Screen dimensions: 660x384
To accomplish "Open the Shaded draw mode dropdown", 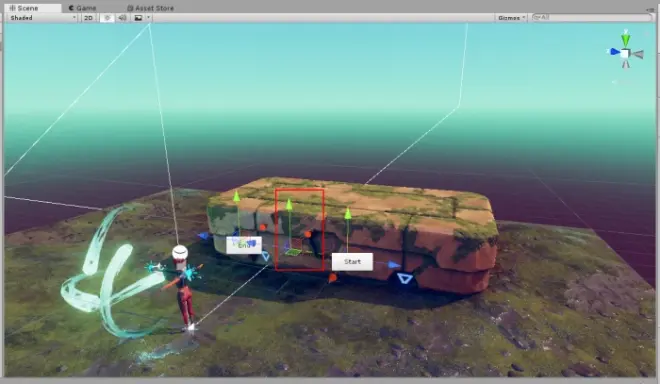I will (x=42, y=18).
